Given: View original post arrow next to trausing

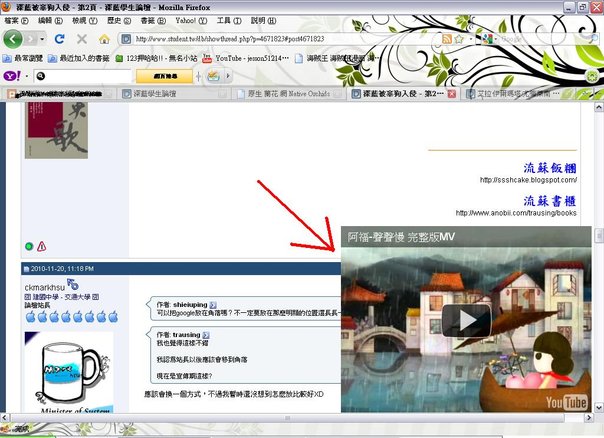Looking at the screenshot, I should tap(206, 335).
